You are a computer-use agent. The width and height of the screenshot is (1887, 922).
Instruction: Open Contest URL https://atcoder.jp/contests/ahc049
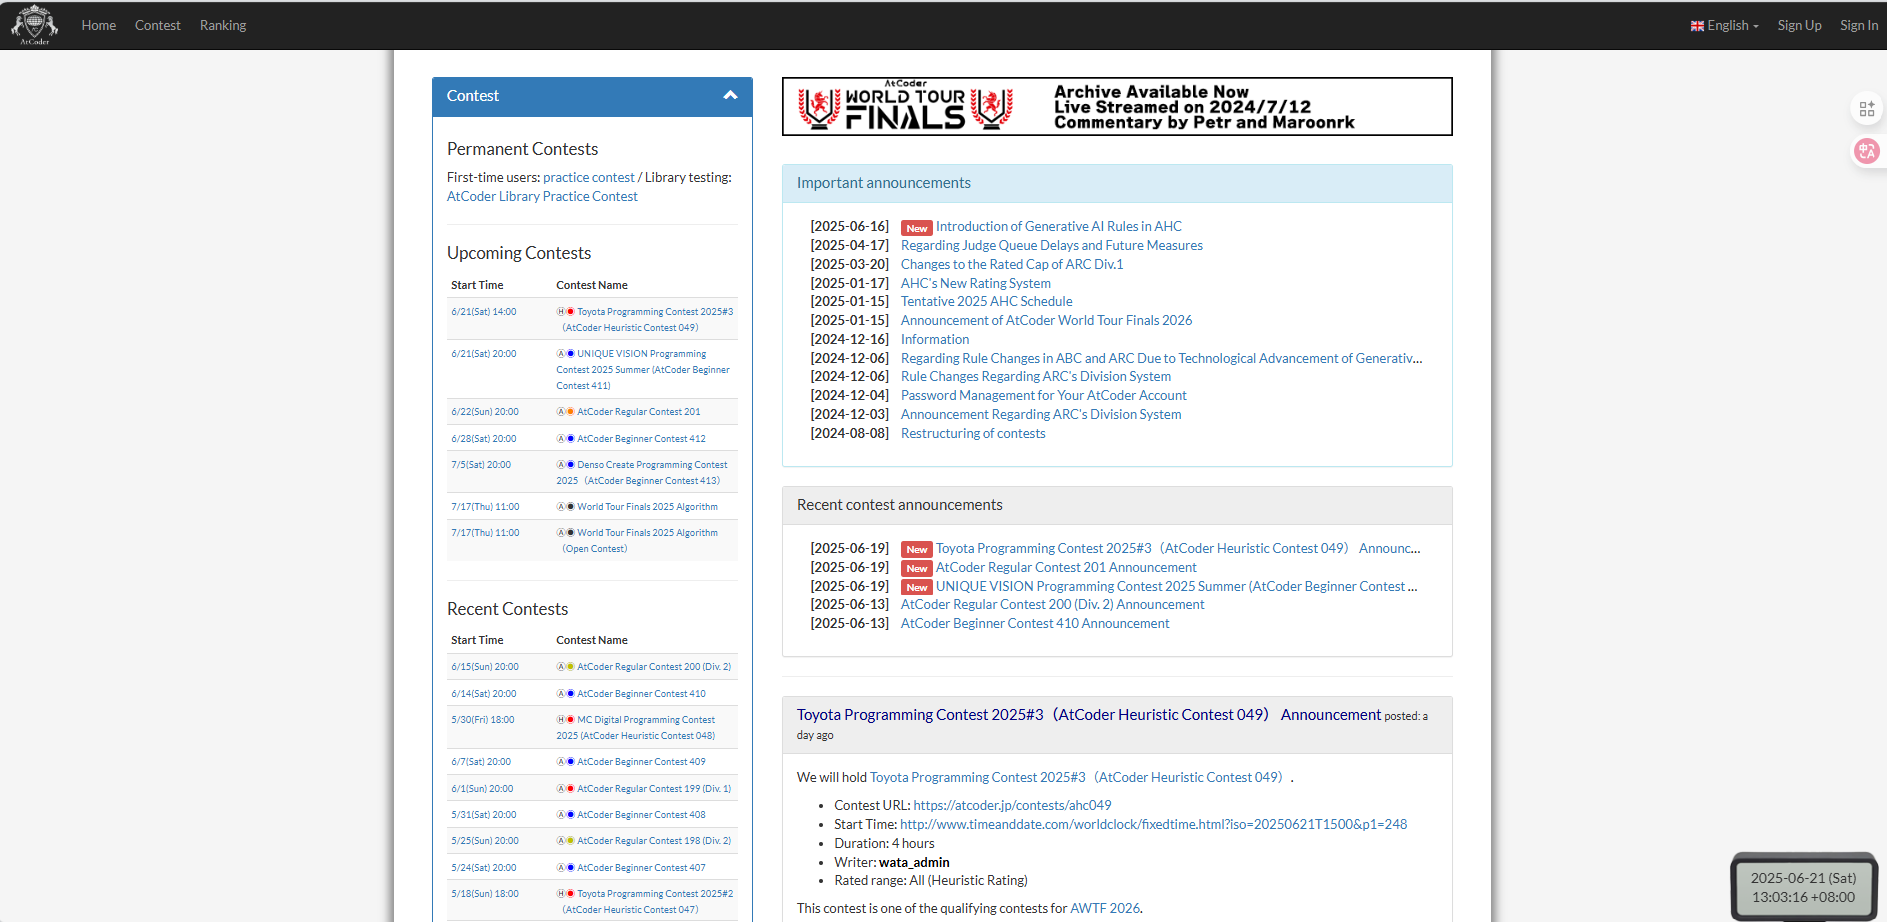1012,806
